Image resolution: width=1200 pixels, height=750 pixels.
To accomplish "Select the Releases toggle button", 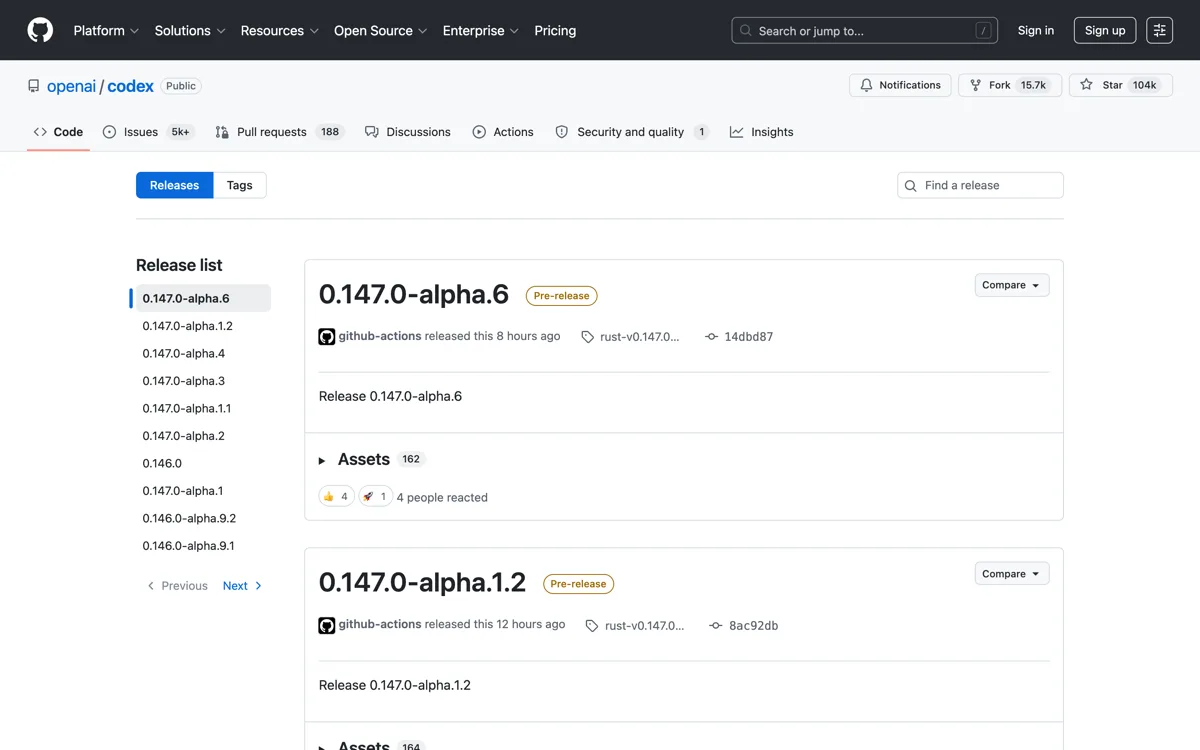I will 175,185.
